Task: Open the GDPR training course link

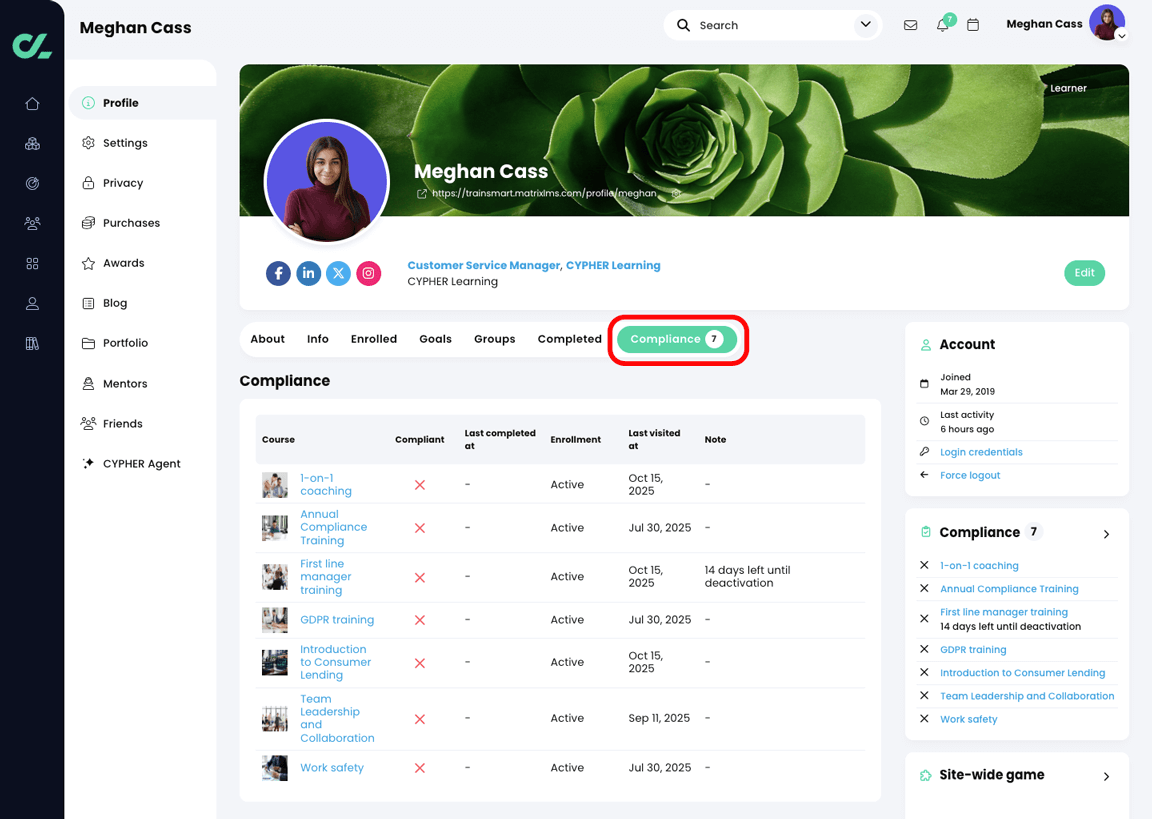Action: (x=337, y=619)
